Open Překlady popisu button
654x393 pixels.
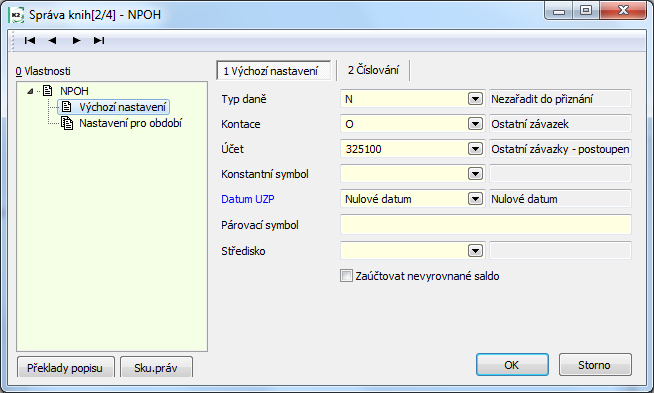tap(65, 367)
